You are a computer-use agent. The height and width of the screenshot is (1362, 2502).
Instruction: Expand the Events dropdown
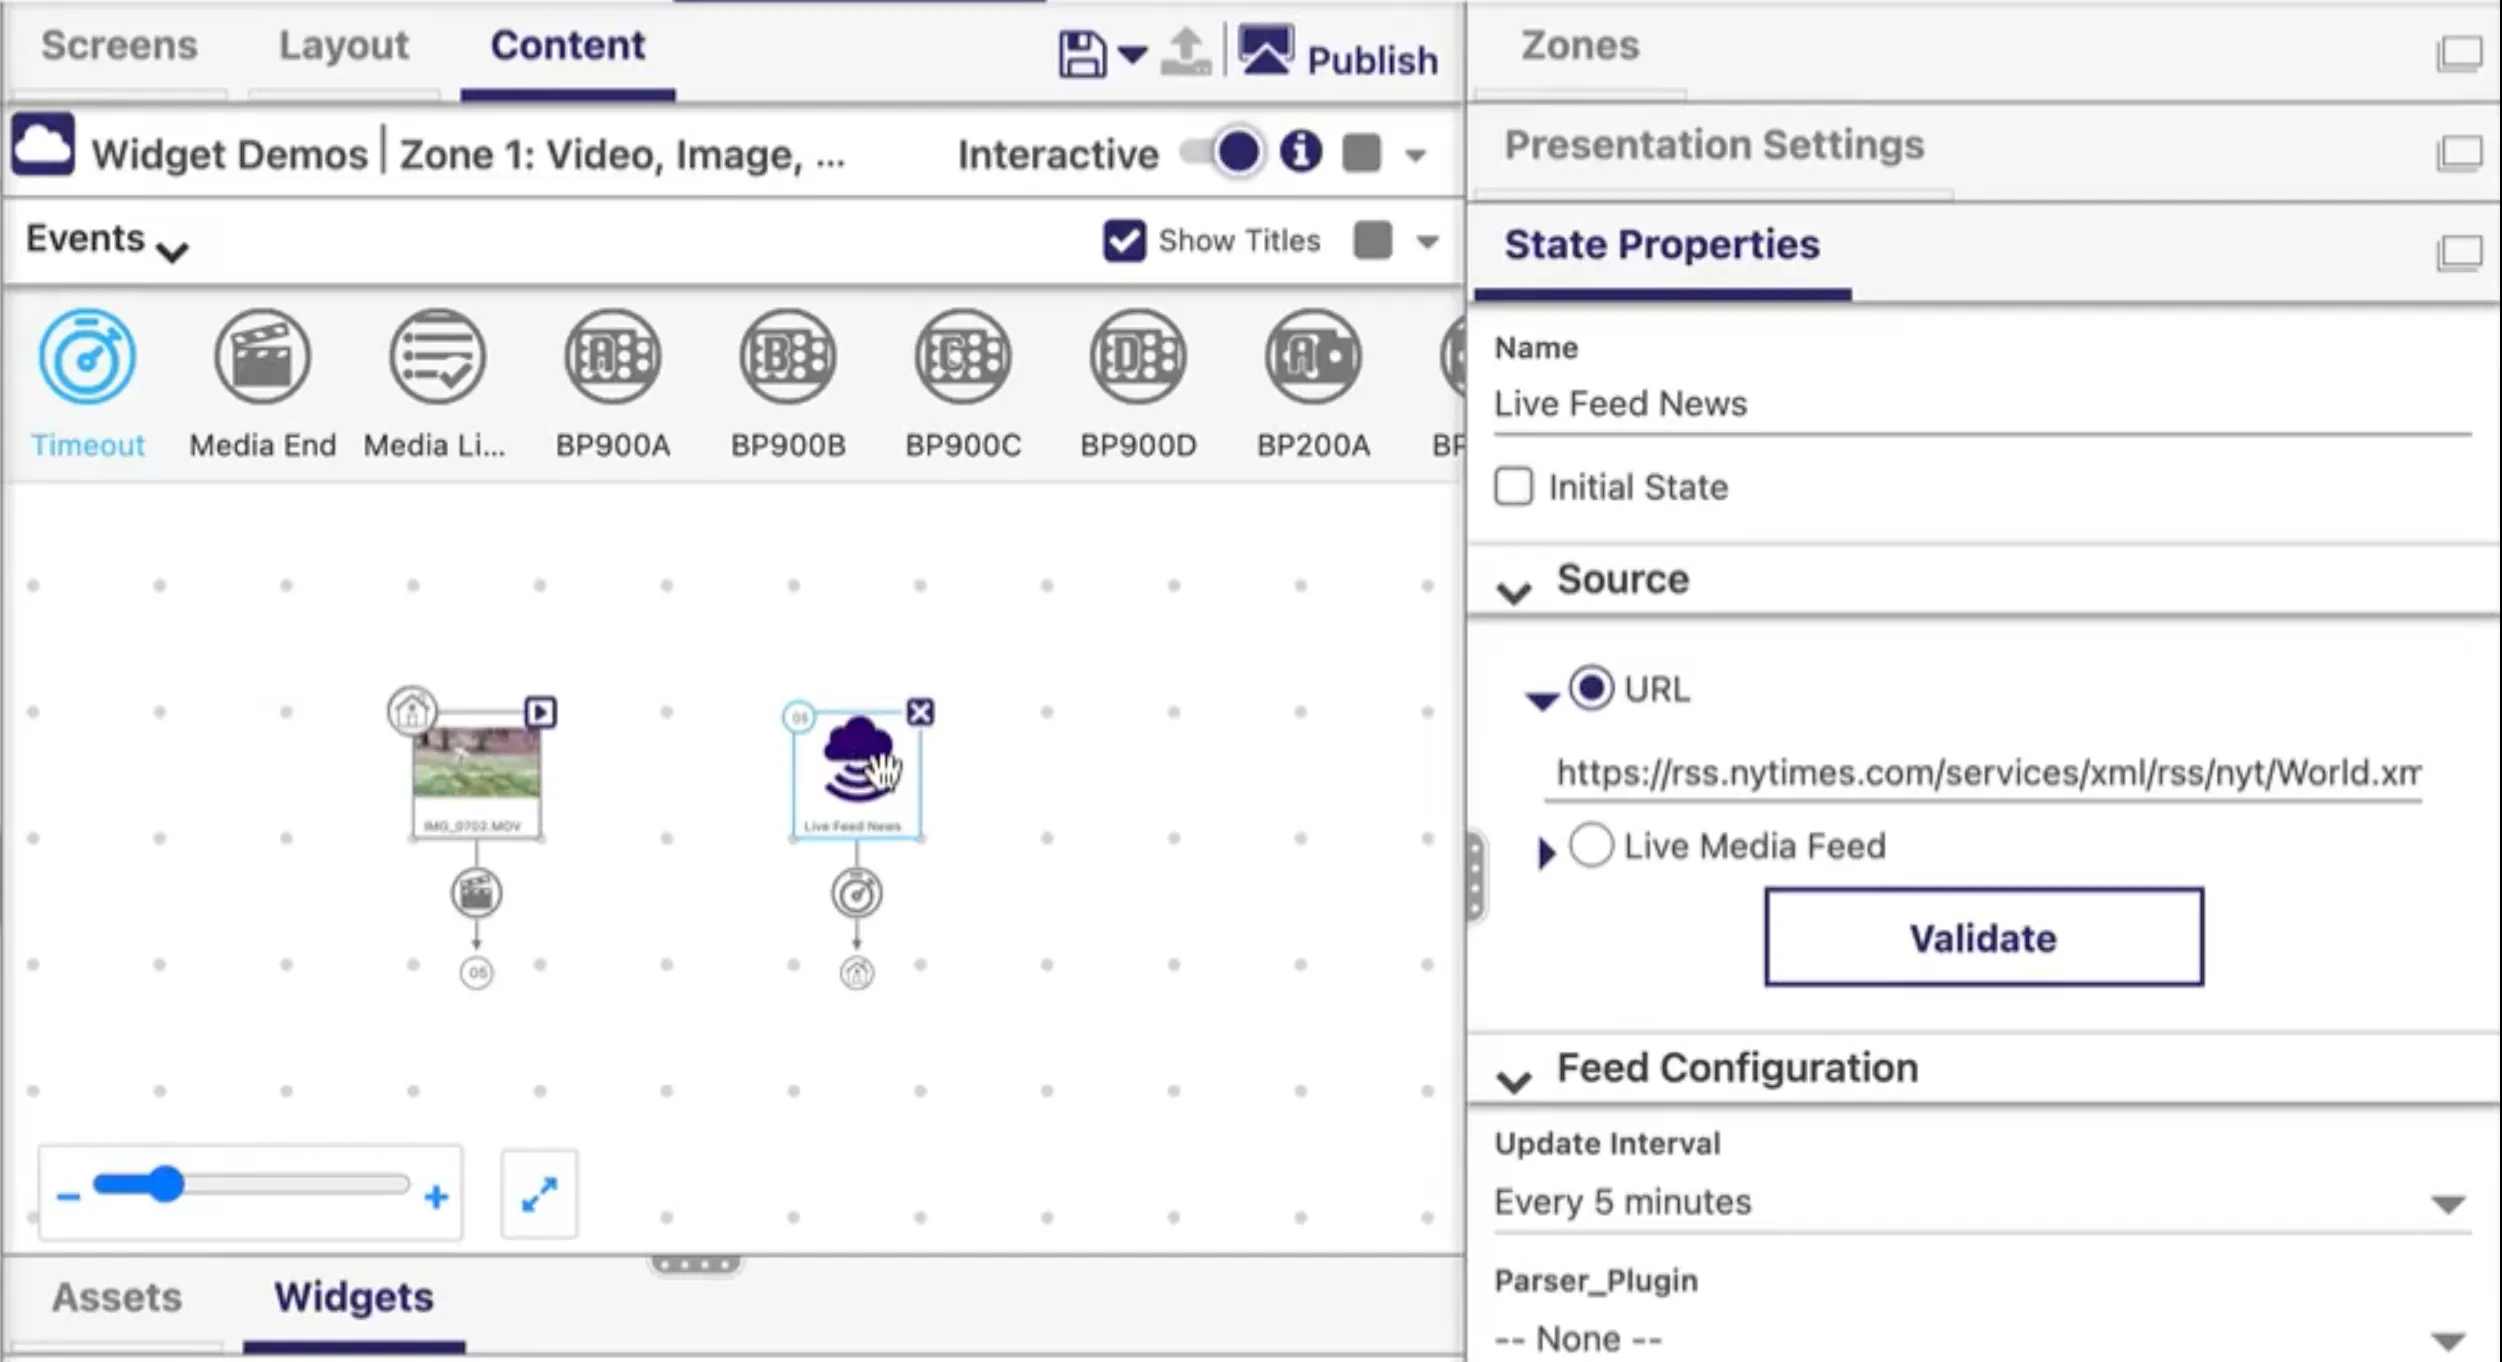click(x=107, y=240)
